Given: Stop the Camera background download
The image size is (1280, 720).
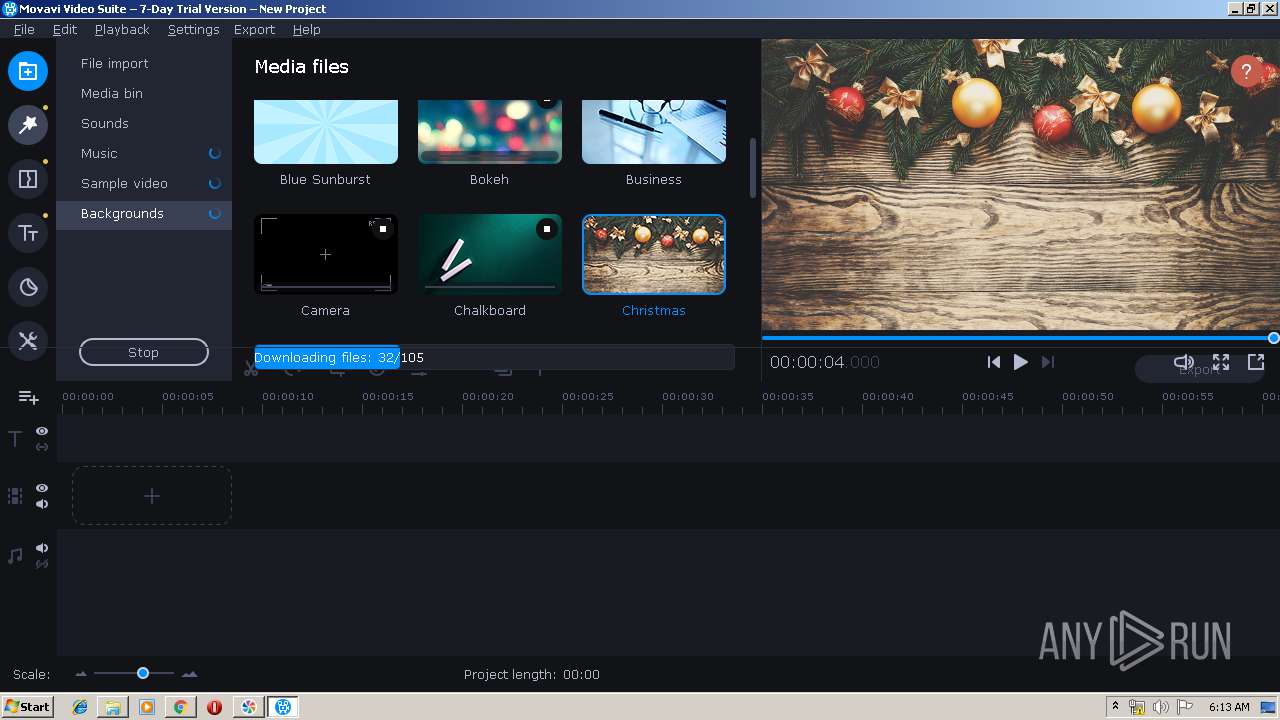Looking at the screenshot, I should coord(382,229).
